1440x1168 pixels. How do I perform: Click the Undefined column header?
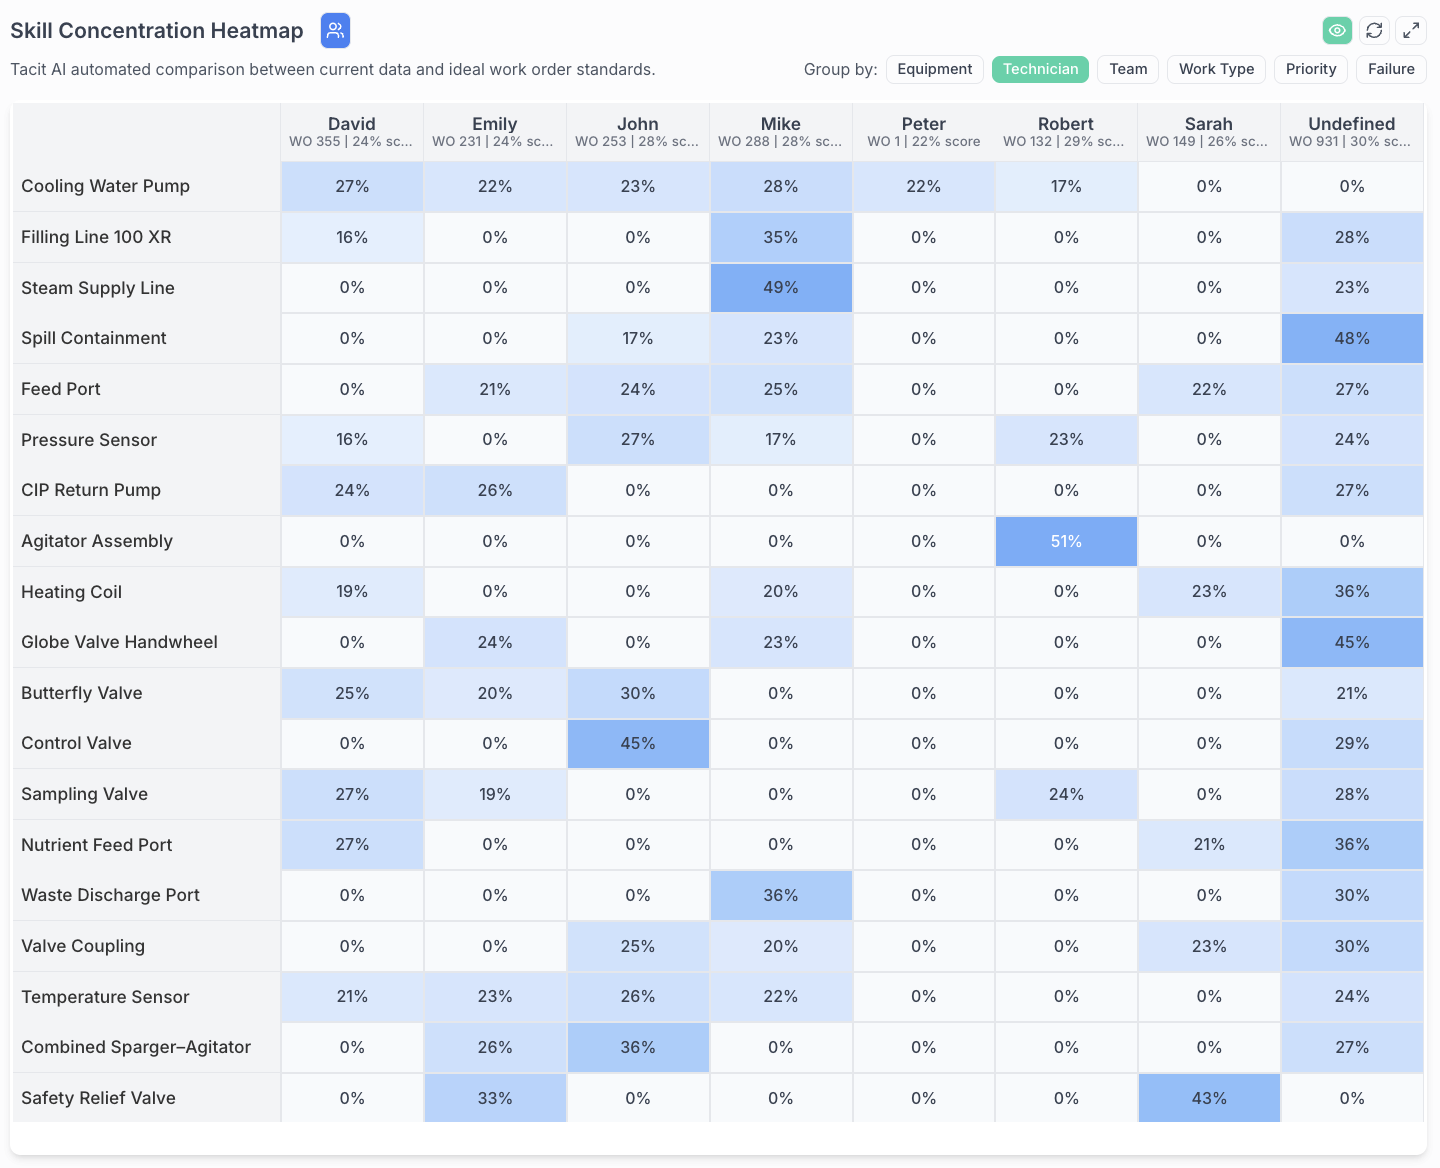[x=1351, y=131]
